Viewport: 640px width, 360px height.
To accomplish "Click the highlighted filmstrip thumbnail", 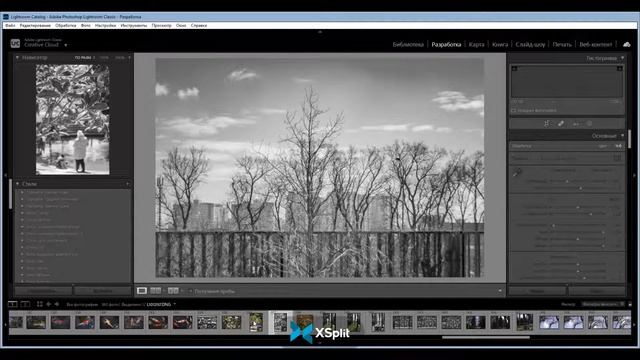I will (280, 322).
